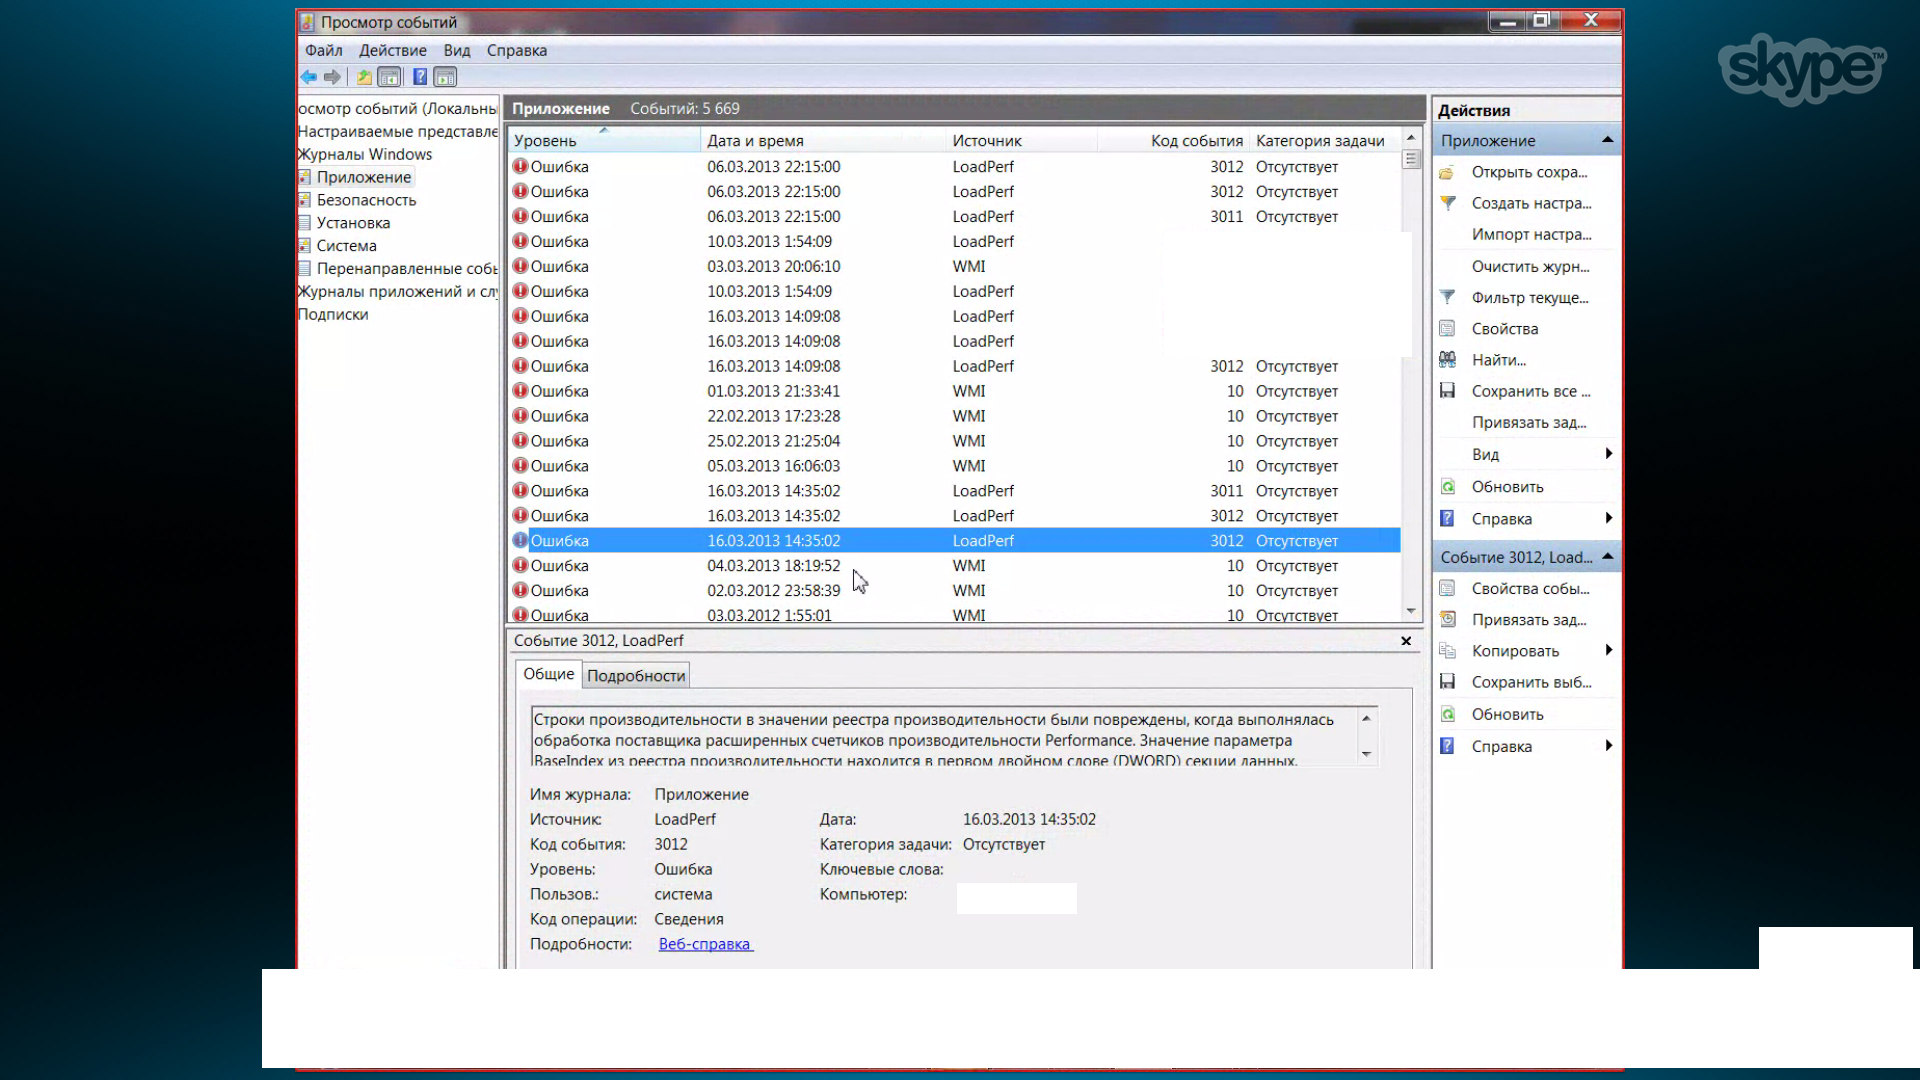The image size is (1920, 1080).
Task: Click the Свойства properties icon
Action: (1447, 328)
